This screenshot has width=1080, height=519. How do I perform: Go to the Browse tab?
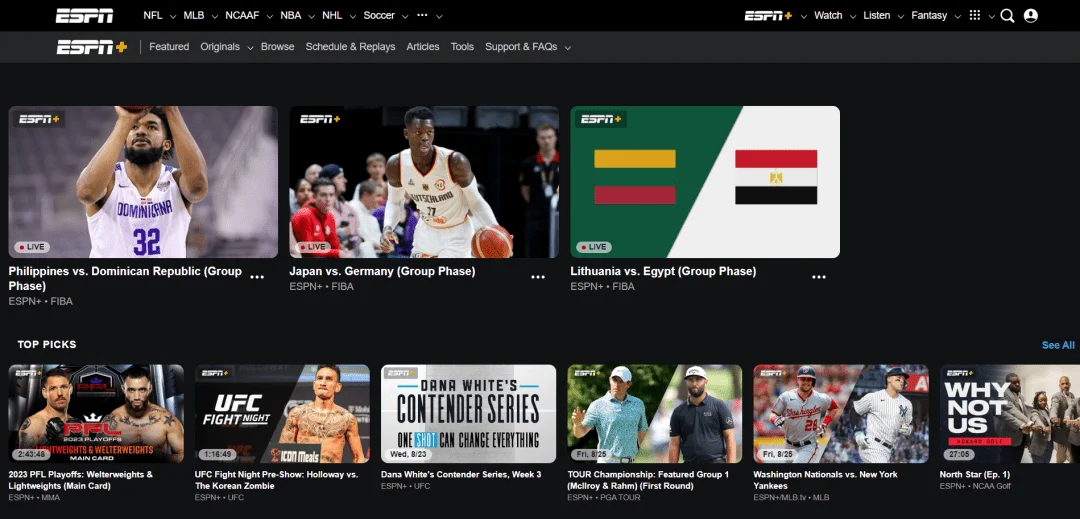click(278, 47)
